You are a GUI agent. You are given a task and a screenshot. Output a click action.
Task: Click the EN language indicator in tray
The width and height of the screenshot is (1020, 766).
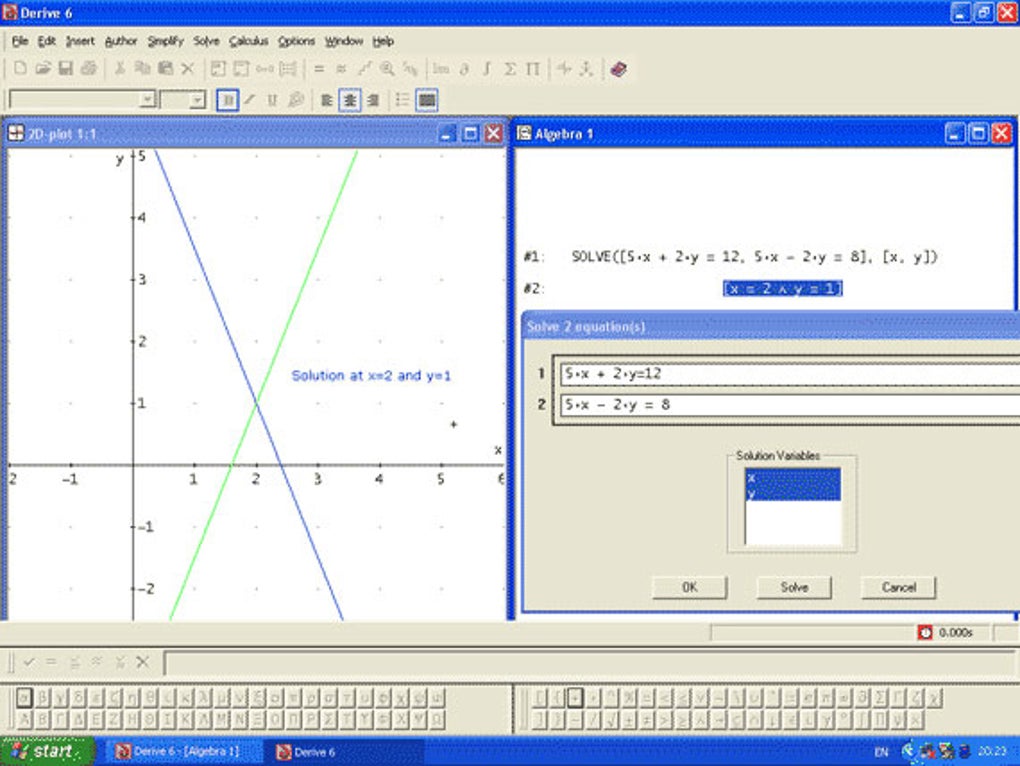click(881, 752)
